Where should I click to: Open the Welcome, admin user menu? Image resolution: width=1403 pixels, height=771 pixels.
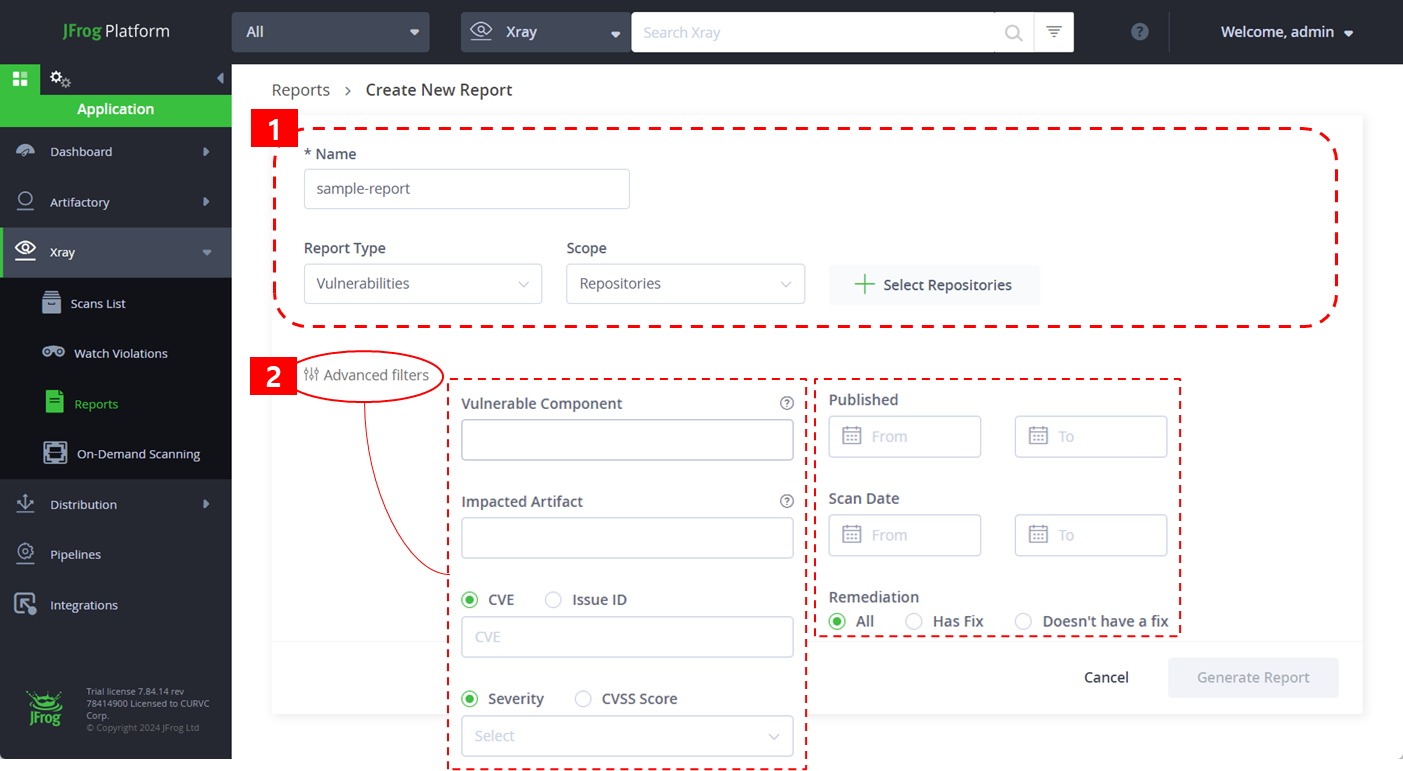pyautogui.click(x=1287, y=32)
